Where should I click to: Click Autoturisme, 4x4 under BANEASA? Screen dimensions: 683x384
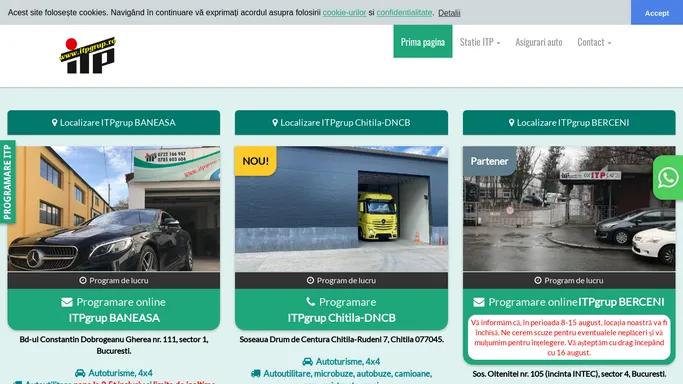120,373
